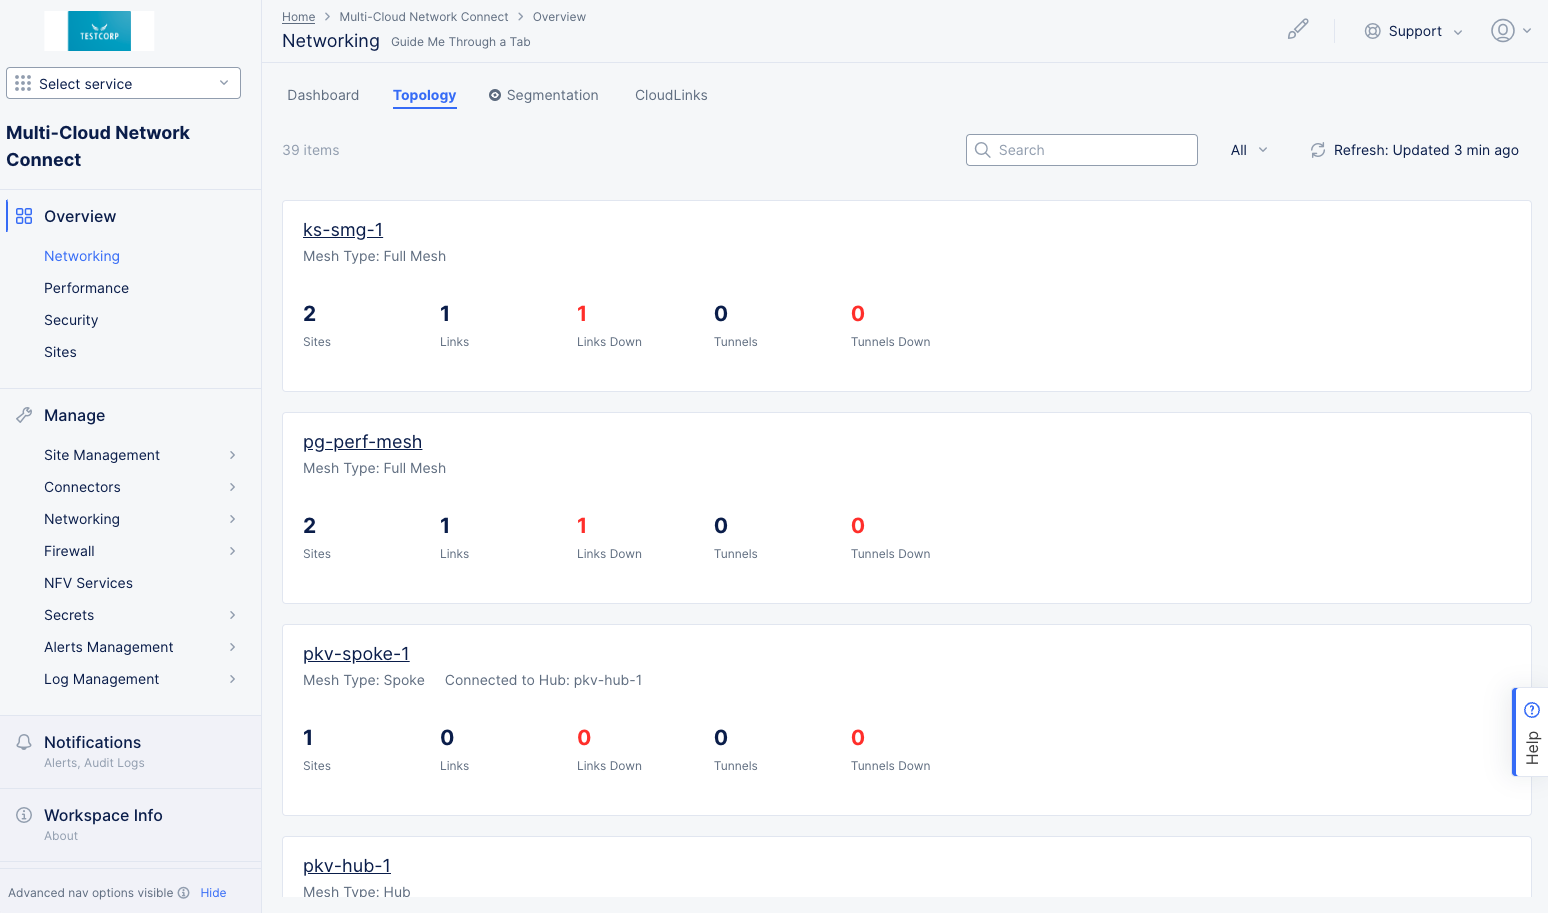Open the All filter dropdown
Image resolution: width=1548 pixels, height=913 pixels.
click(1248, 150)
